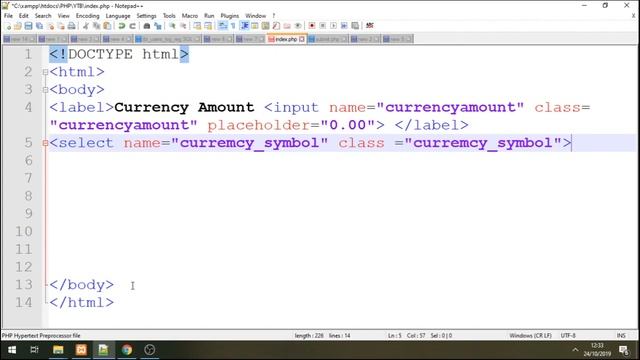This screenshot has width=640, height=360.
Task: Open the Search menu
Action: (43, 16)
